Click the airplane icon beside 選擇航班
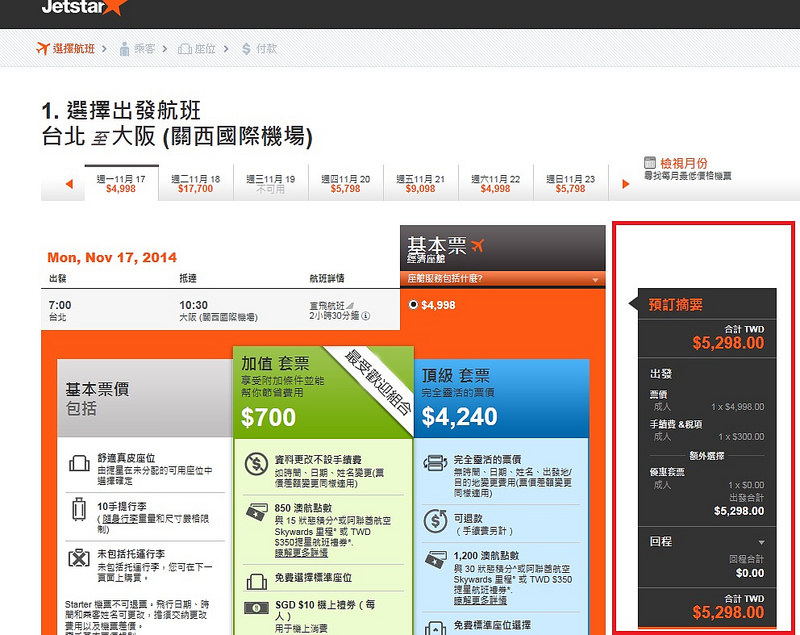This screenshot has width=800, height=635. [43, 48]
